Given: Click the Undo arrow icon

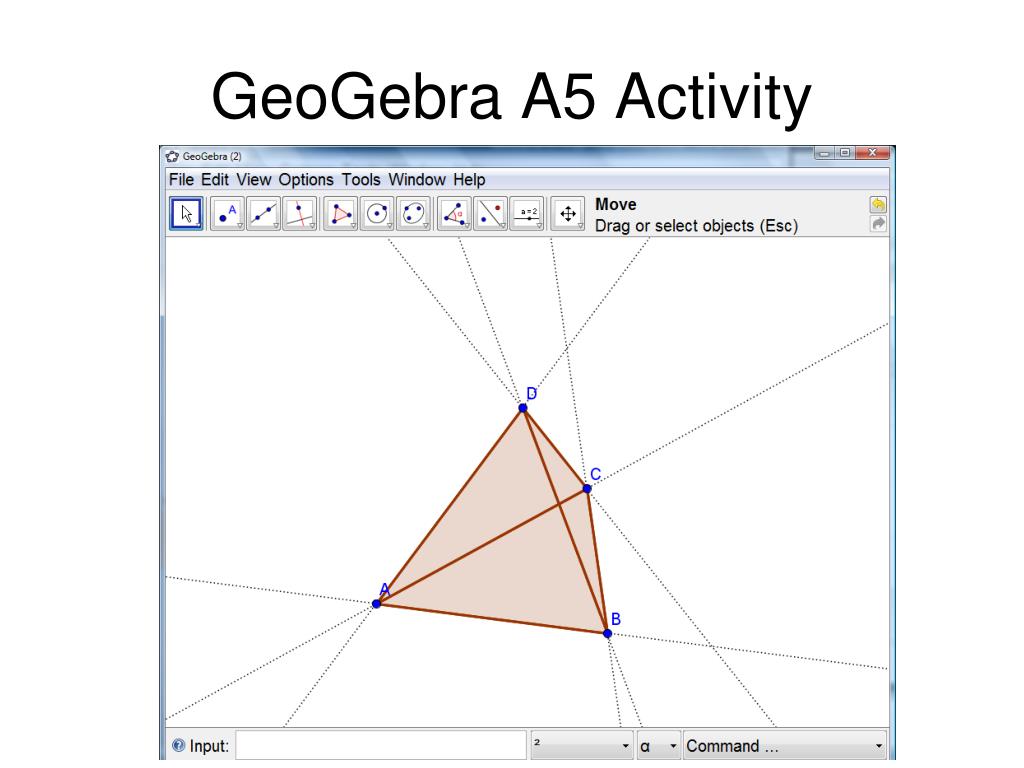Looking at the screenshot, I should coord(878,204).
